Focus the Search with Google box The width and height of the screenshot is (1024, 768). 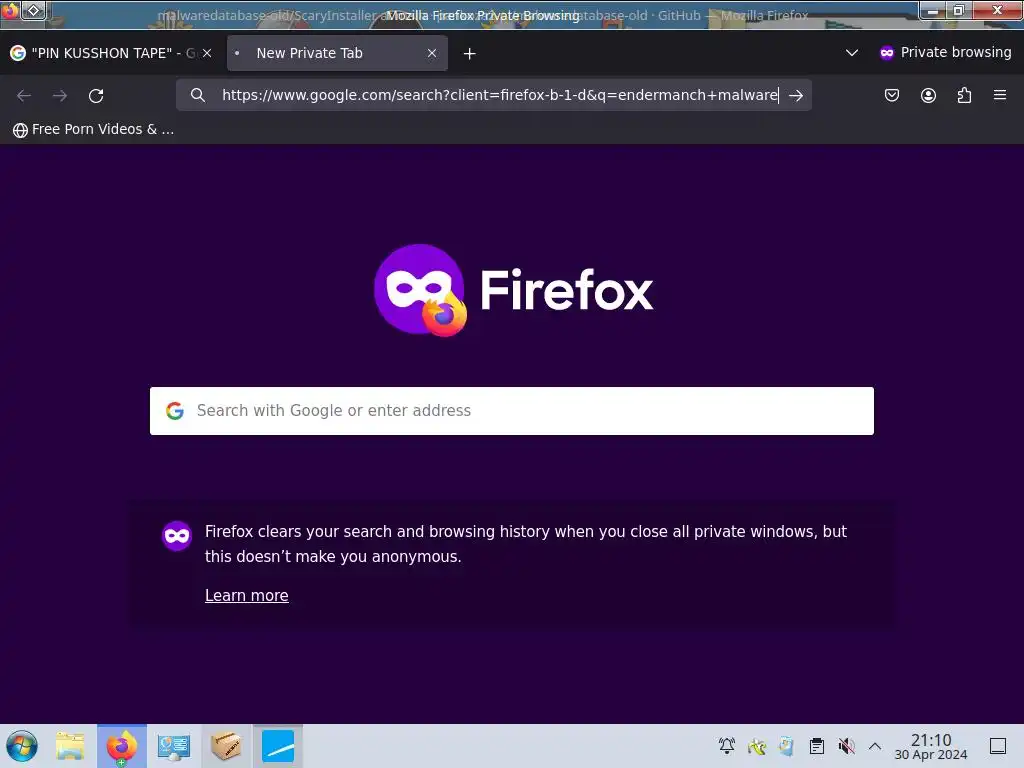512,411
